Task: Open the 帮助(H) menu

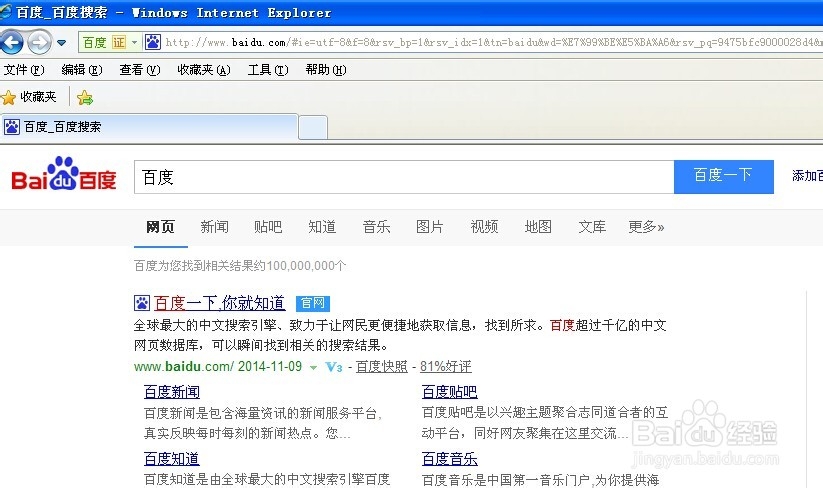Action: 325,70
